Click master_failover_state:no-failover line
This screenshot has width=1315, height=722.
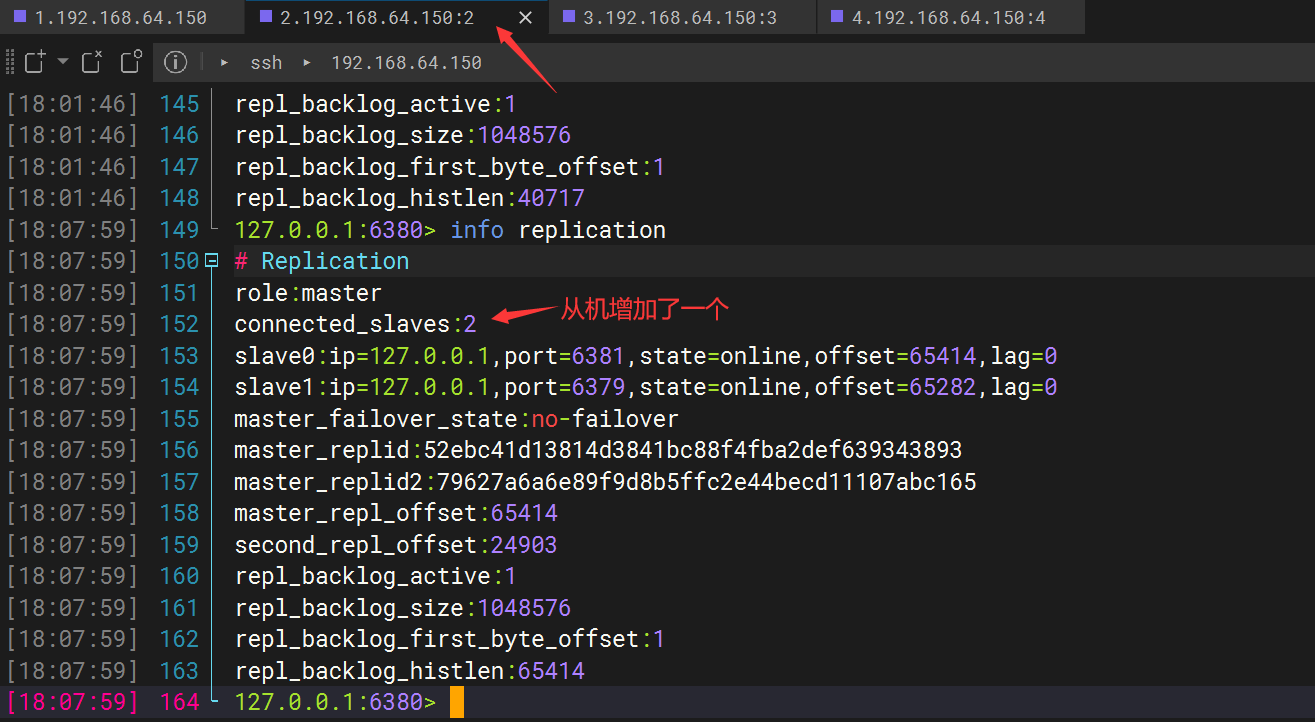point(456,419)
